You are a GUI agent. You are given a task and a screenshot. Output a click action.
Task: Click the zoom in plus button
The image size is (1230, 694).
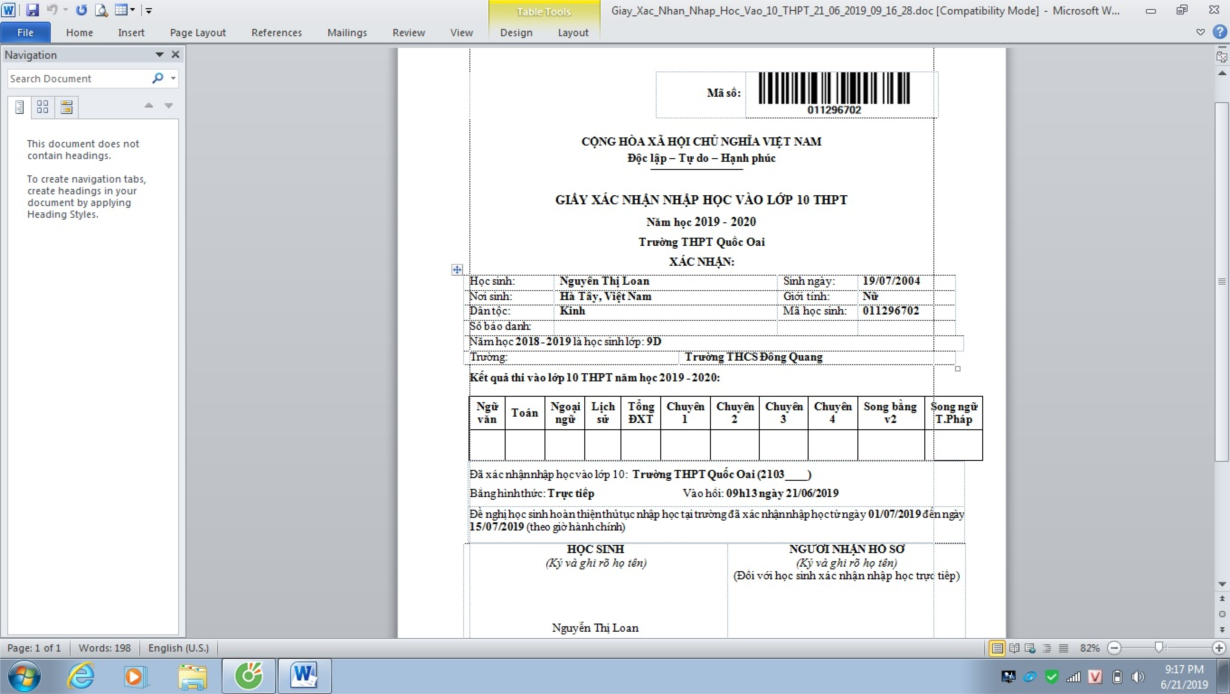point(1218,648)
